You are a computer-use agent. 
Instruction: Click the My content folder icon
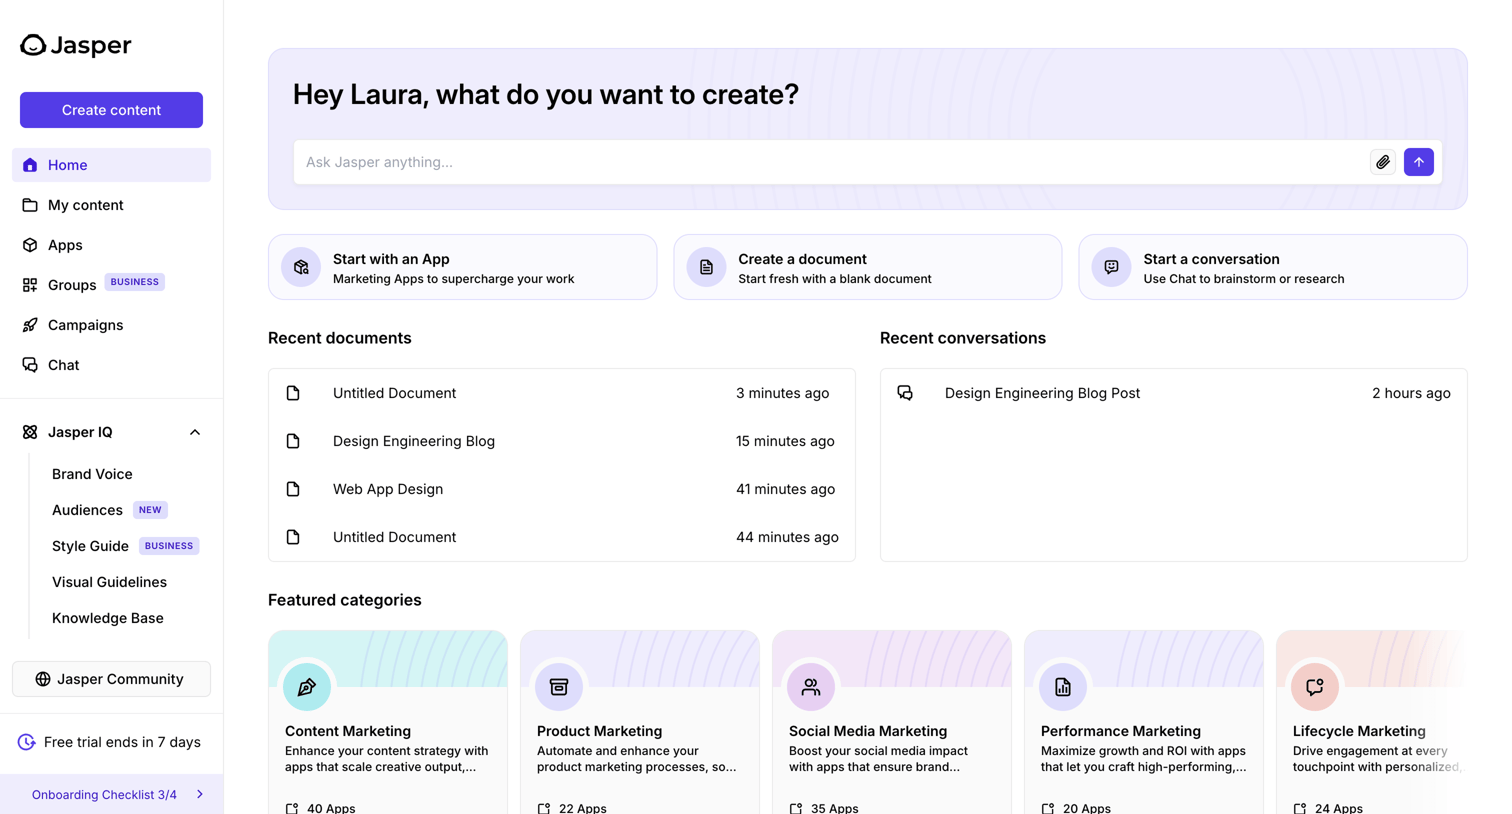coord(30,205)
